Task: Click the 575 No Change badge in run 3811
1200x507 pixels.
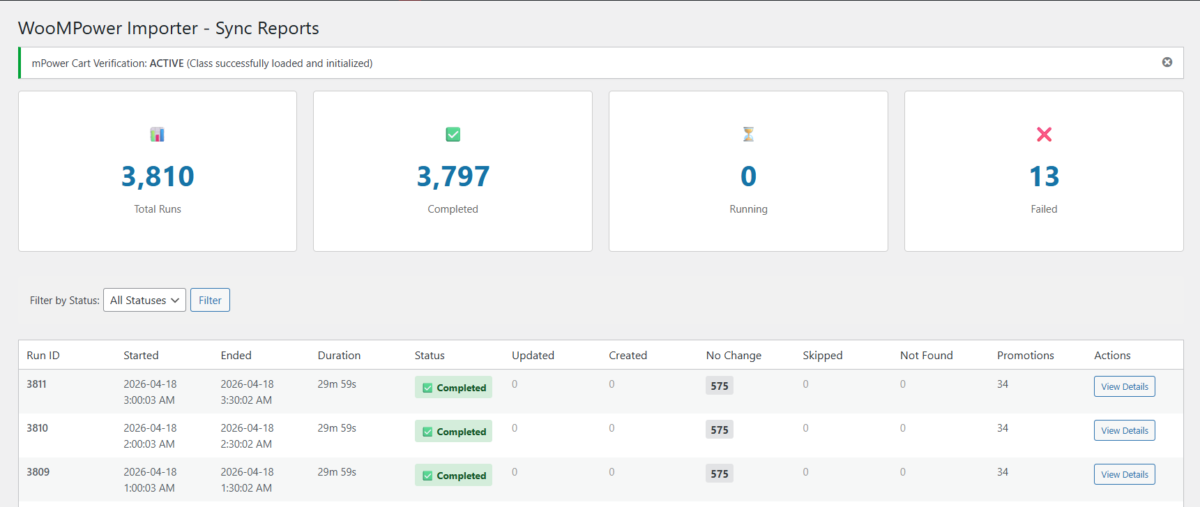Action: click(719, 385)
